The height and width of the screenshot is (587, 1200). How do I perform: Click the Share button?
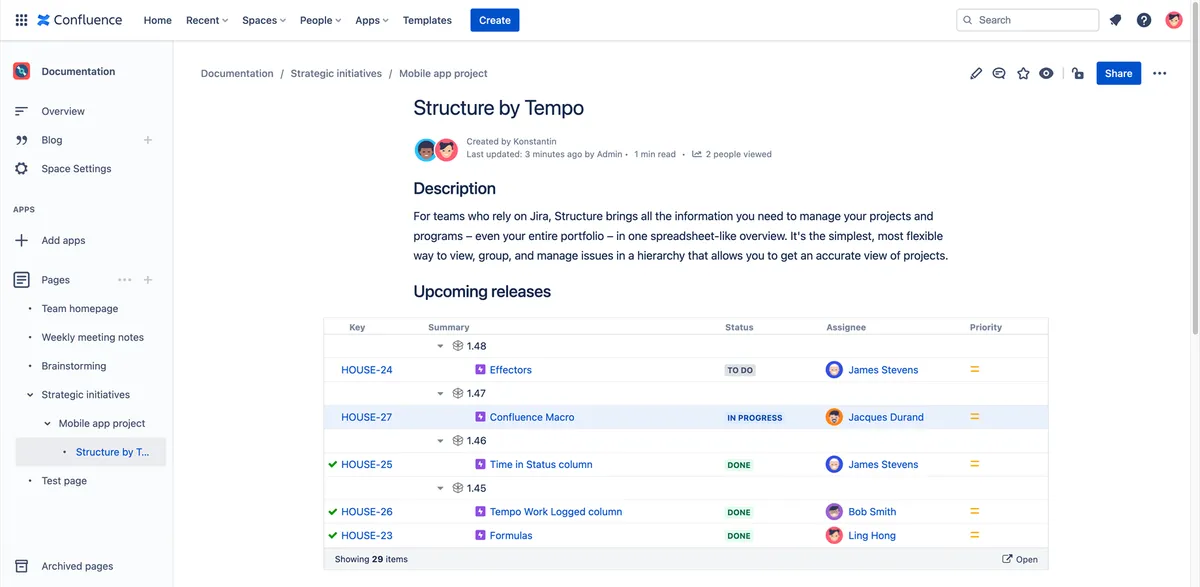pyautogui.click(x=1119, y=73)
